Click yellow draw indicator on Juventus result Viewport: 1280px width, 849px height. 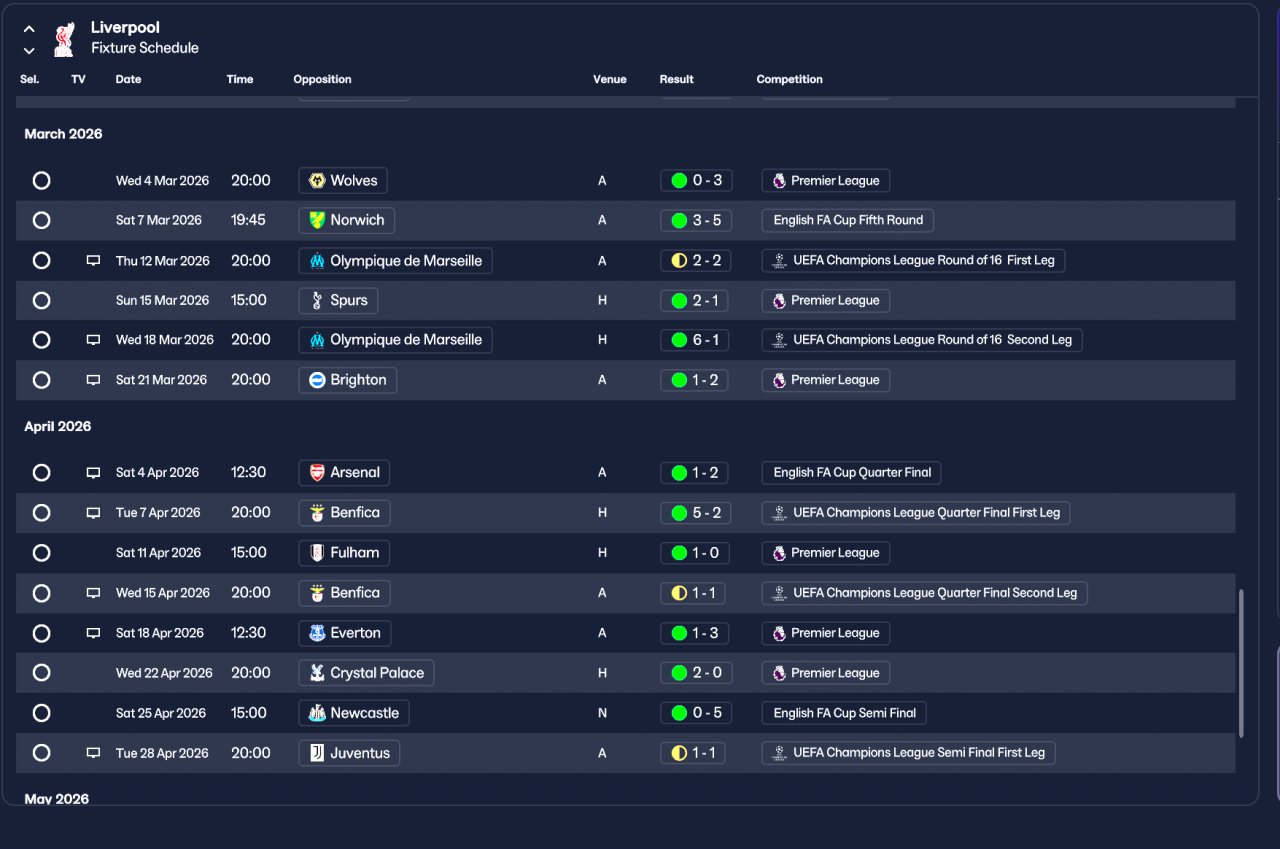pos(679,753)
